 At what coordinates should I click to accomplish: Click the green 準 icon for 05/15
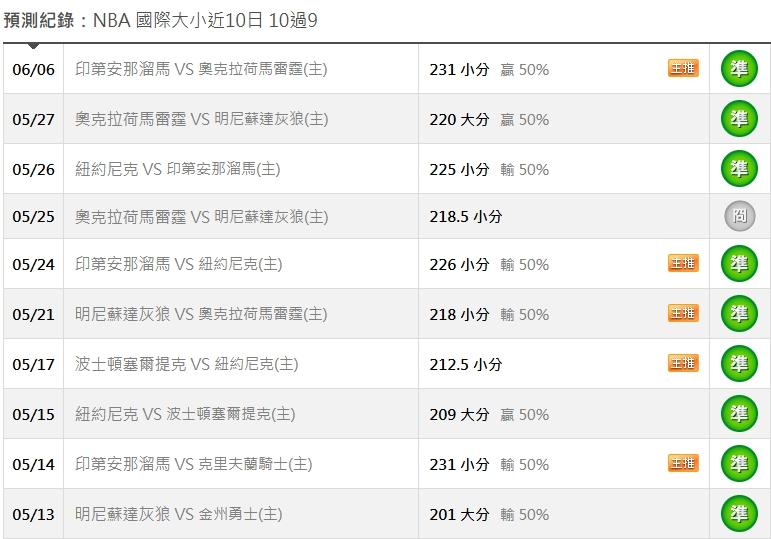click(739, 414)
